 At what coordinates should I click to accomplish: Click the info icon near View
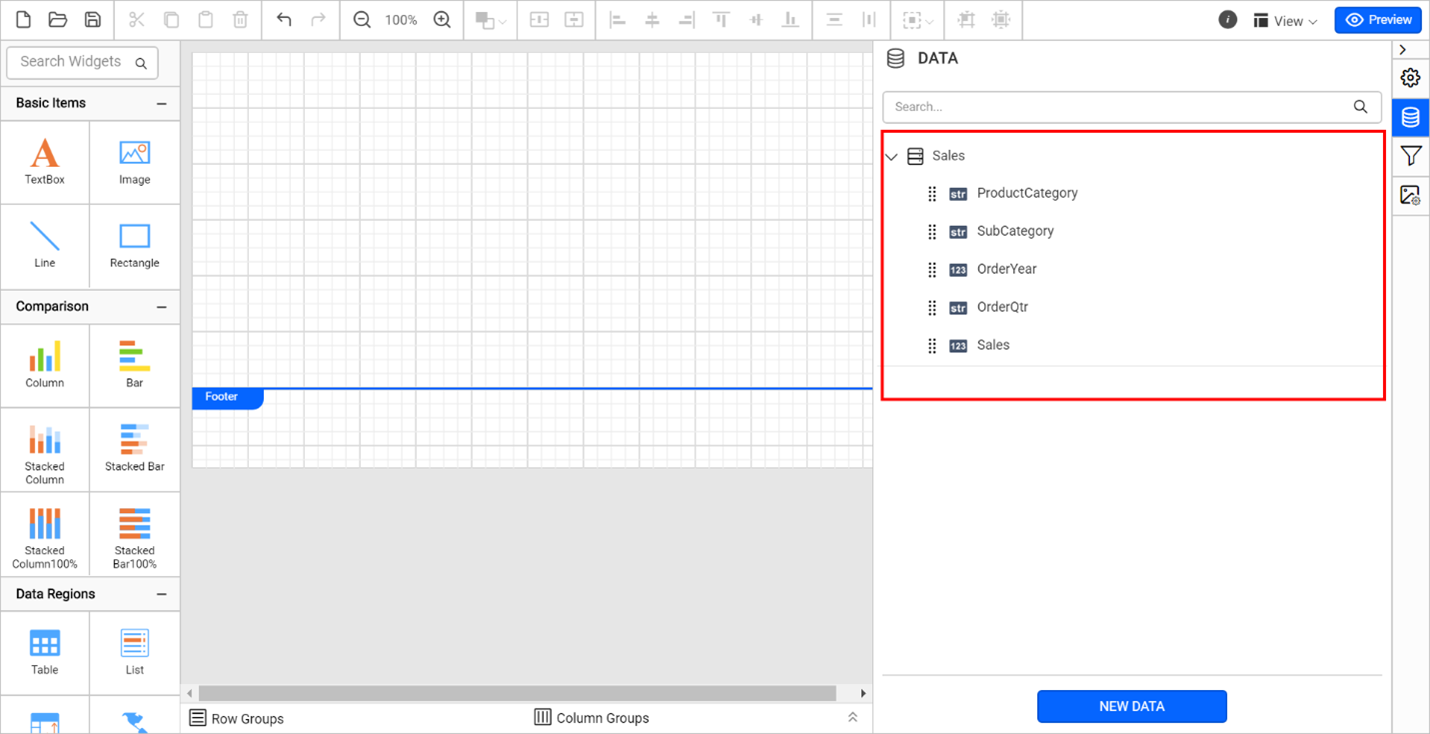pos(1228,20)
